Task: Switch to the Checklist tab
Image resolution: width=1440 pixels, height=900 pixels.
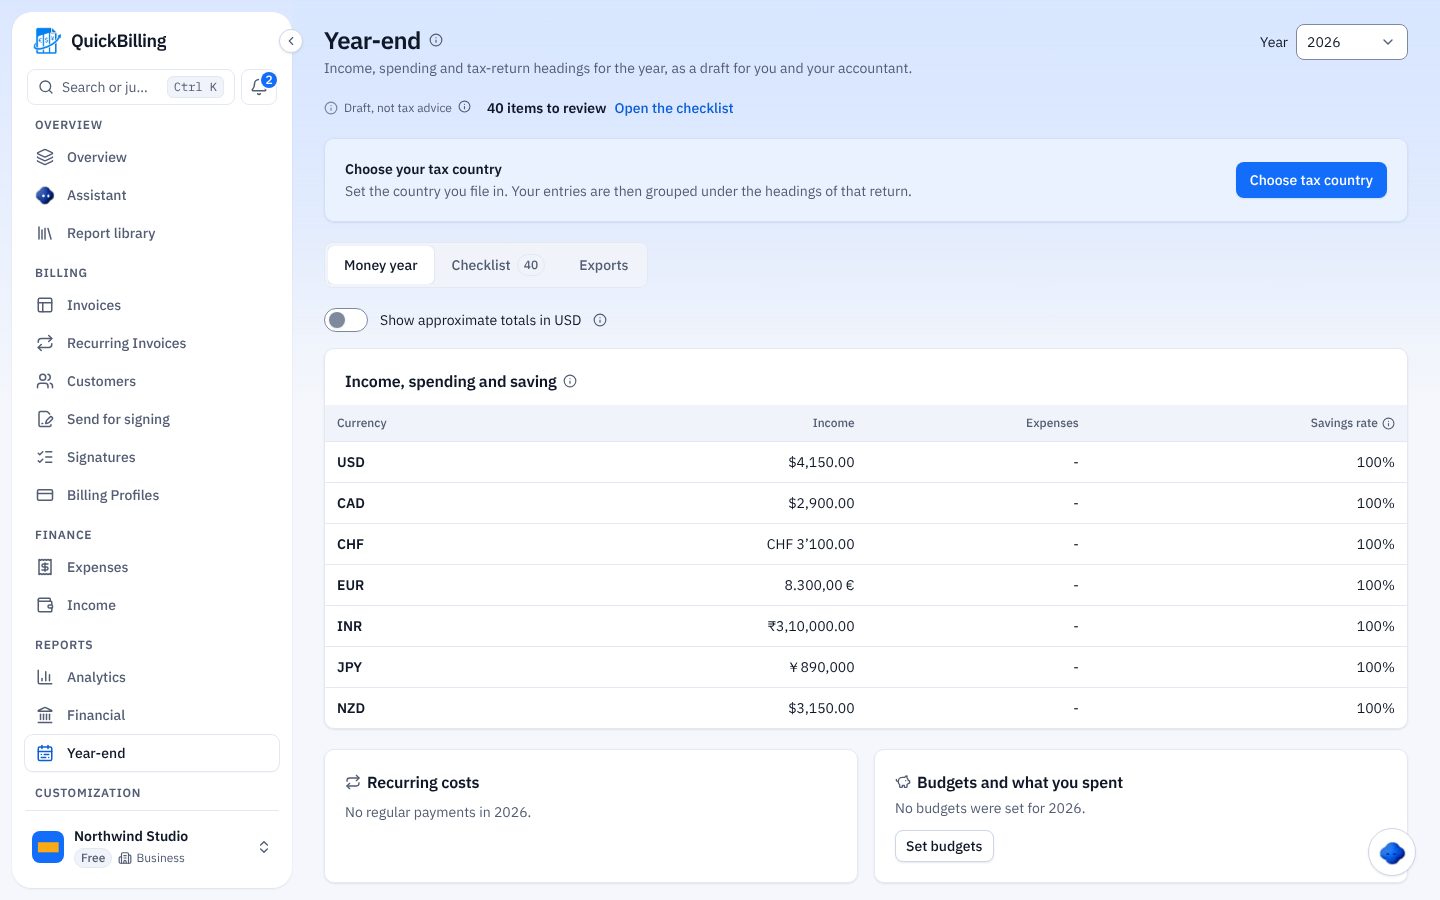Action: tap(496, 265)
